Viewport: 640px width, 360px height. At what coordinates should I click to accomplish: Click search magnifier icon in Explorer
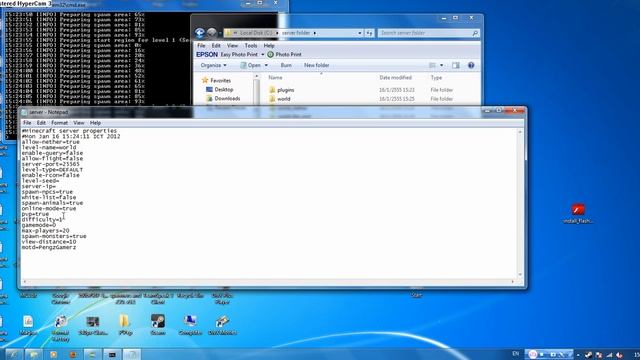coord(475,33)
